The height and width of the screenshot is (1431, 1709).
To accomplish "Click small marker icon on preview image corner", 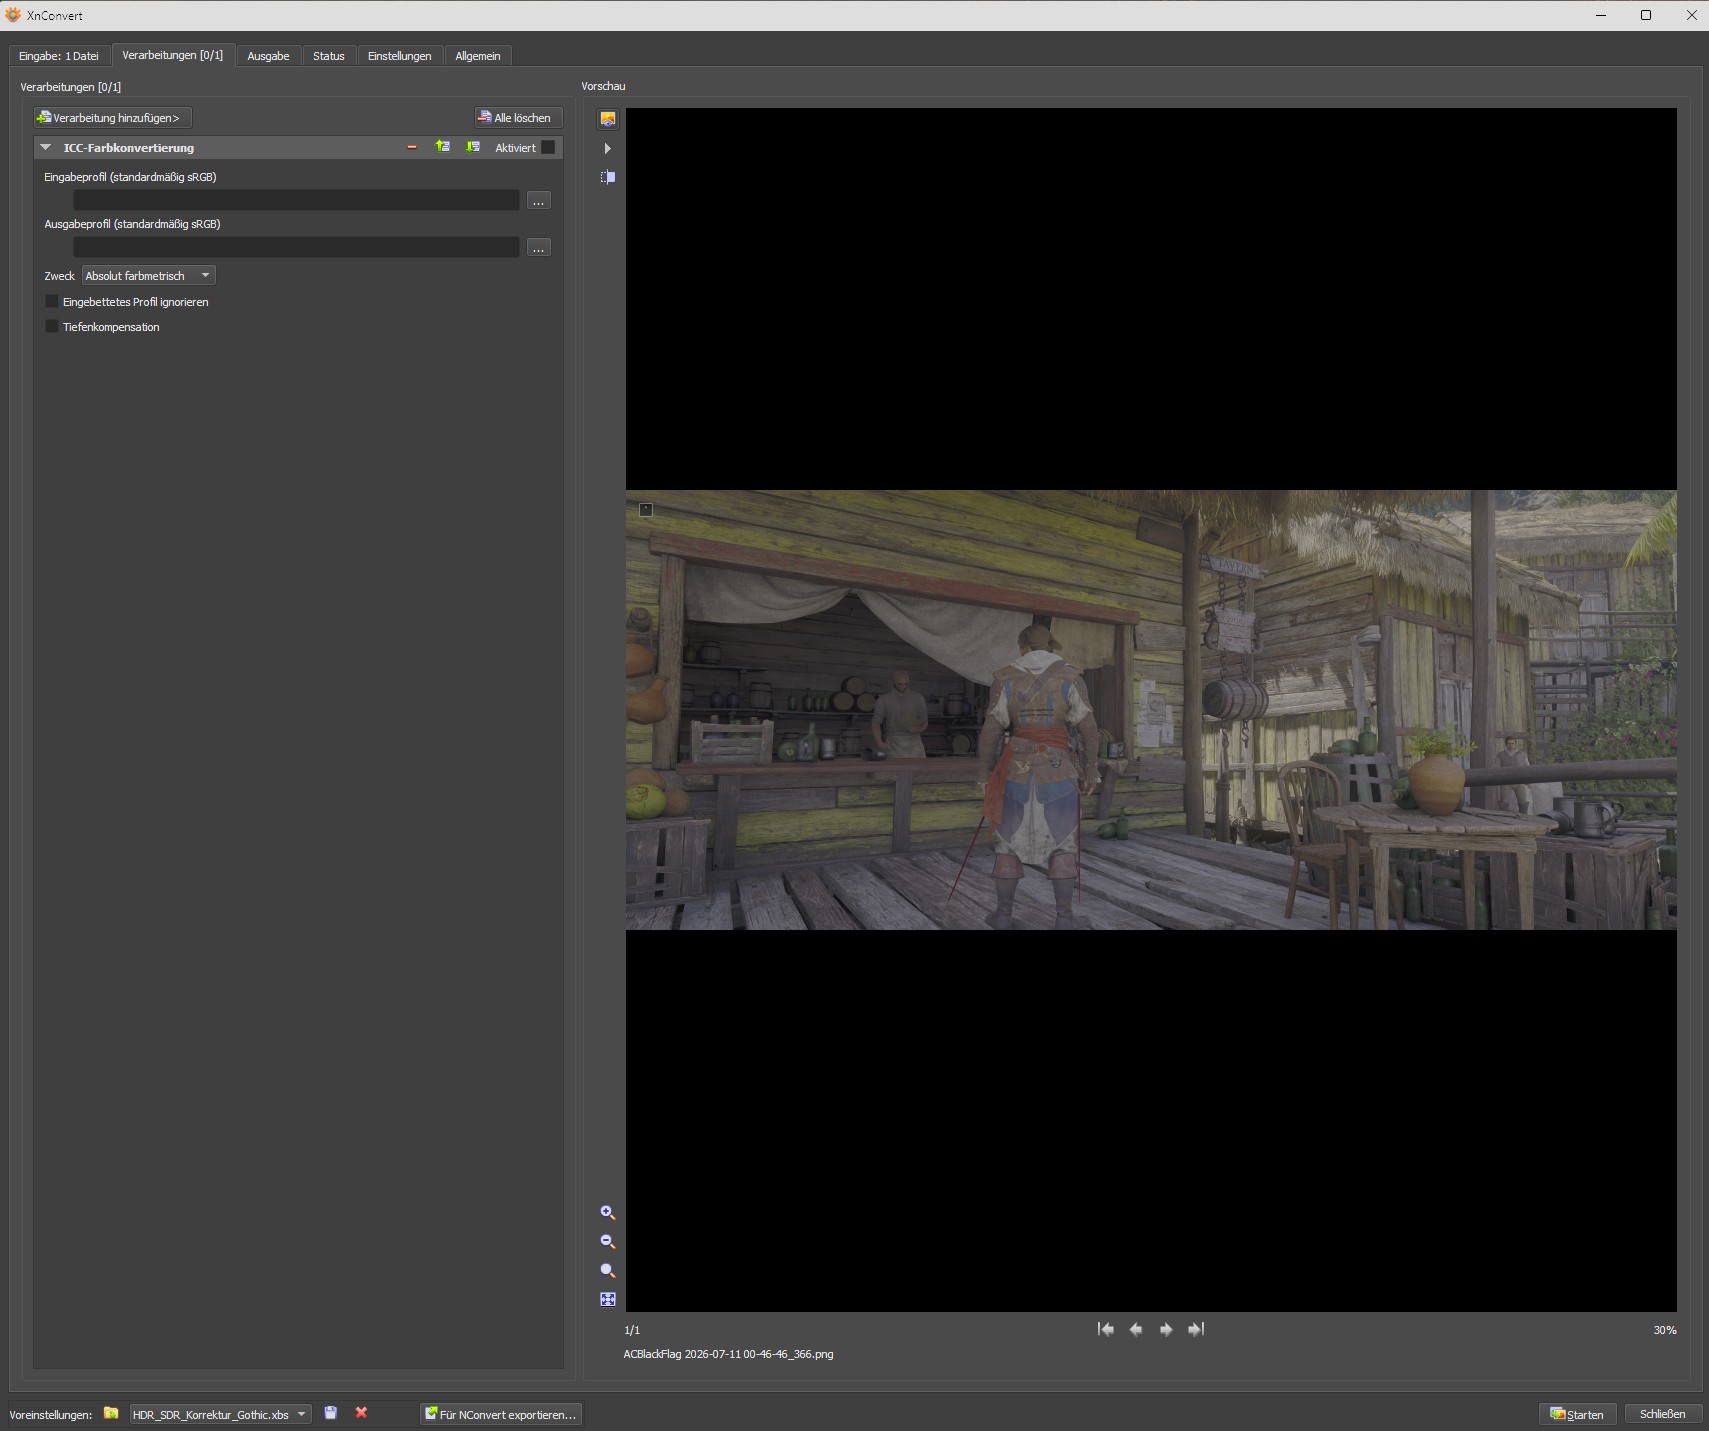I will (x=646, y=510).
